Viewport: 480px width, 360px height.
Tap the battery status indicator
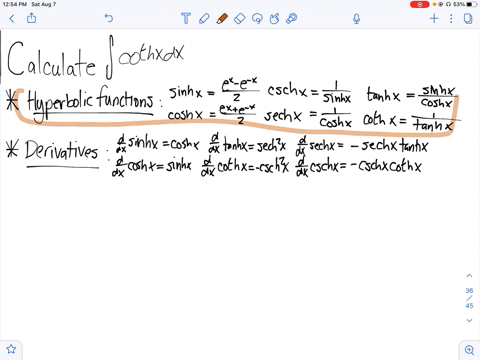pos(471,4)
